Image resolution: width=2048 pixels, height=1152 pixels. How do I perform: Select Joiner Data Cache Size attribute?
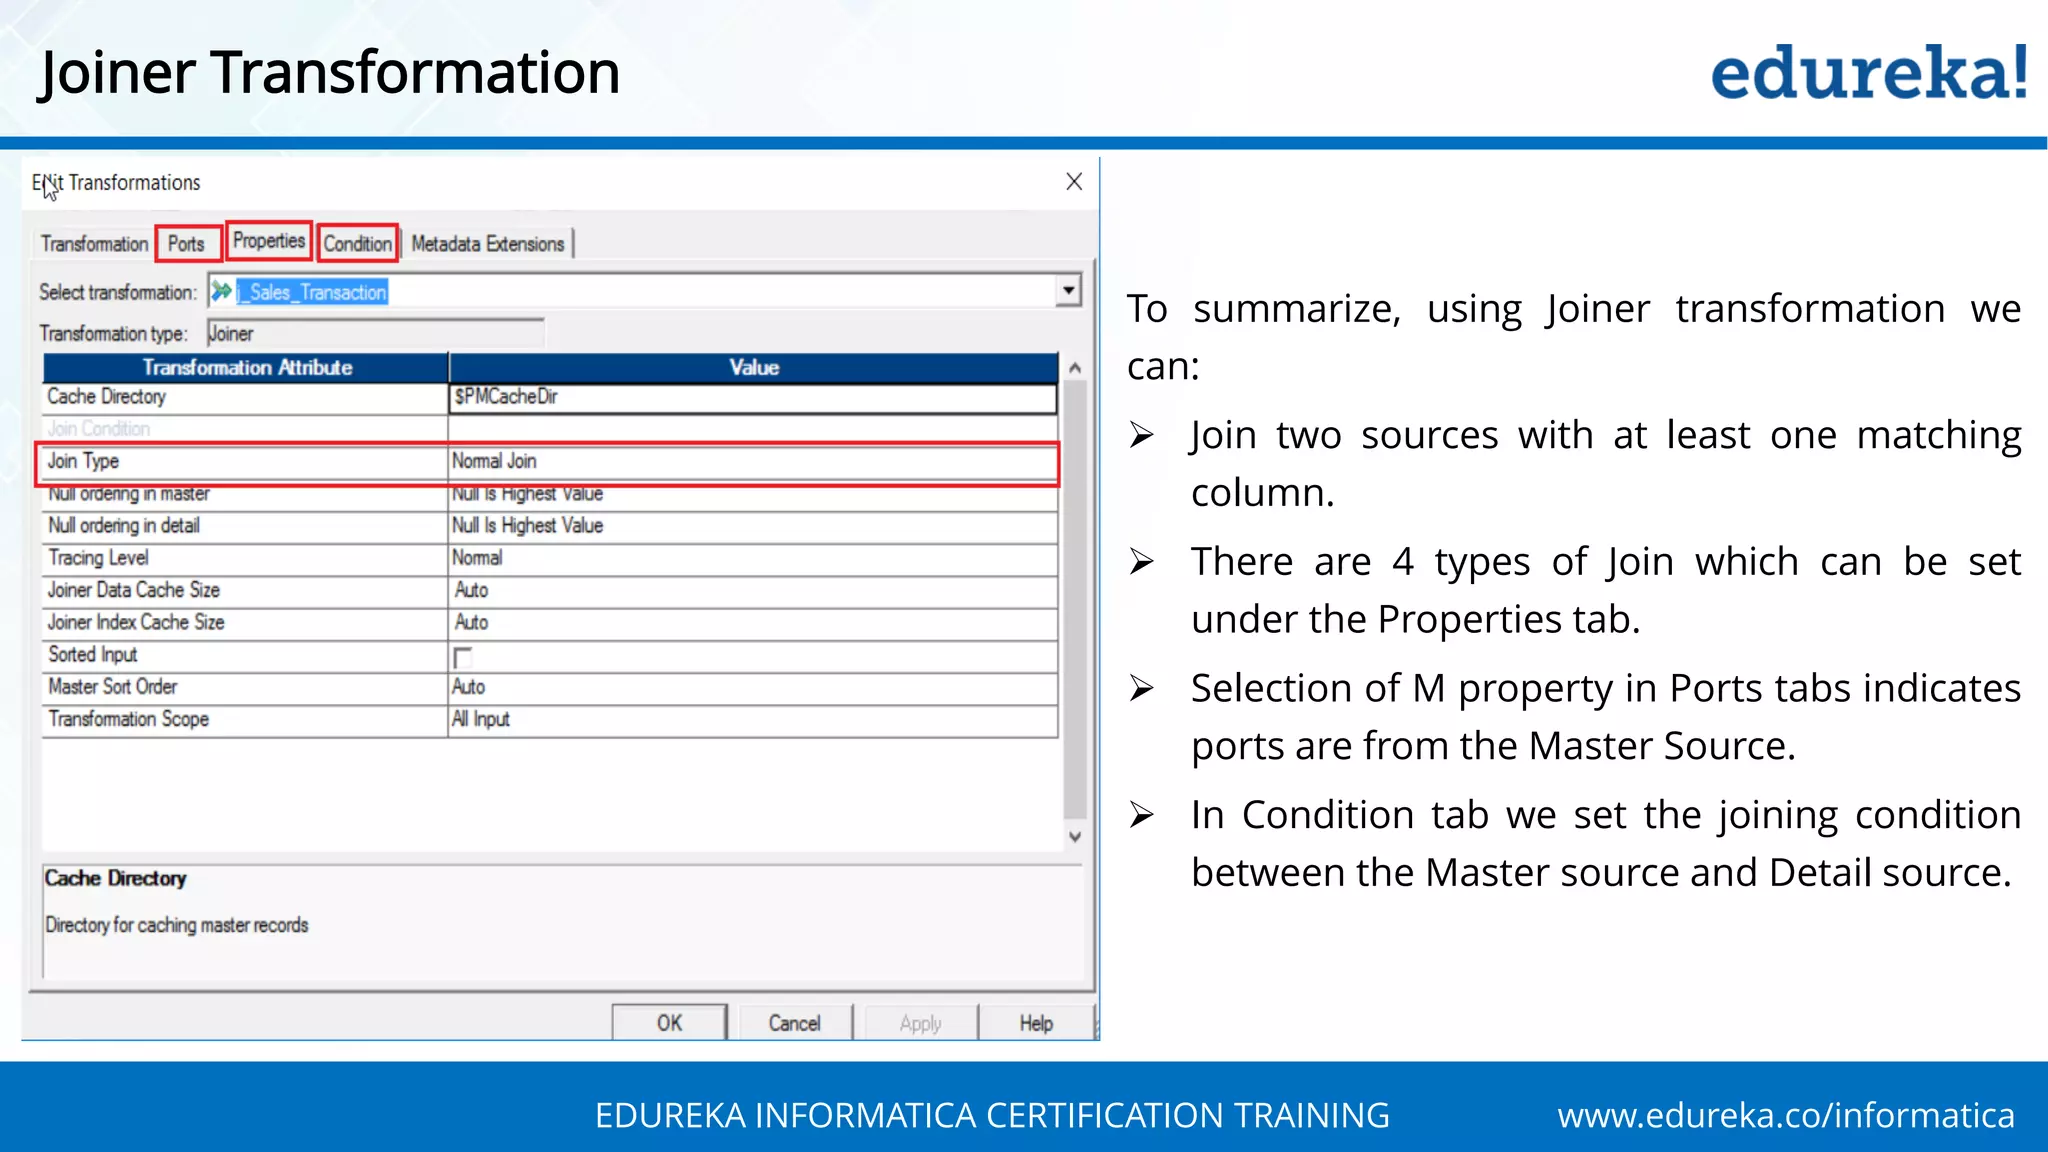click(245, 590)
